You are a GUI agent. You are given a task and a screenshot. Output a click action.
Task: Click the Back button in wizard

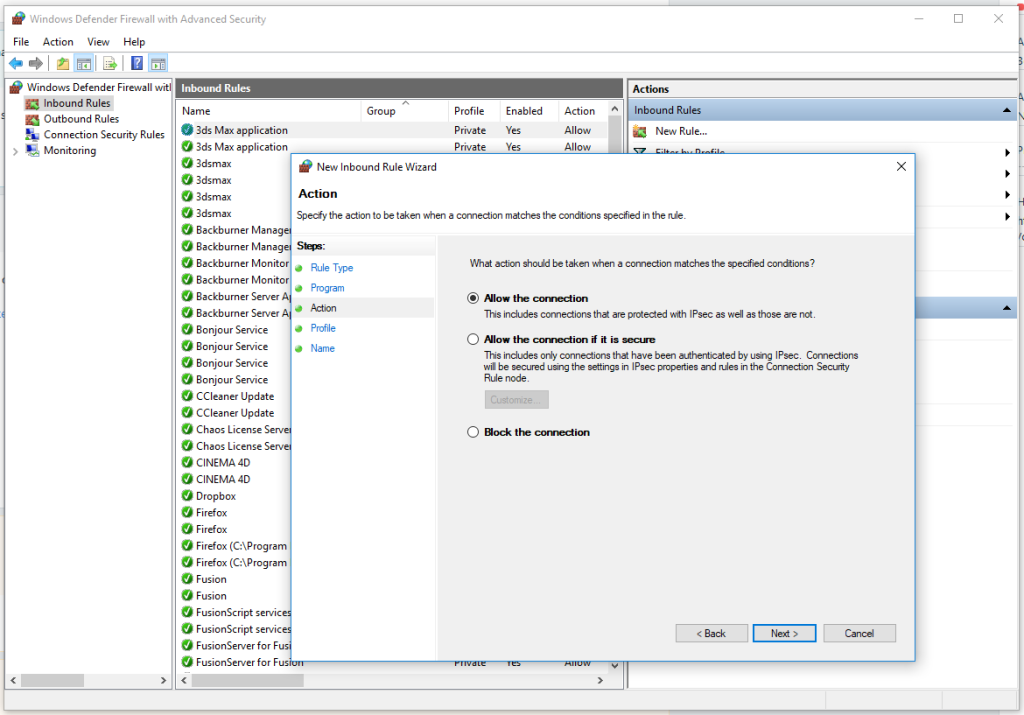(711, 633)
